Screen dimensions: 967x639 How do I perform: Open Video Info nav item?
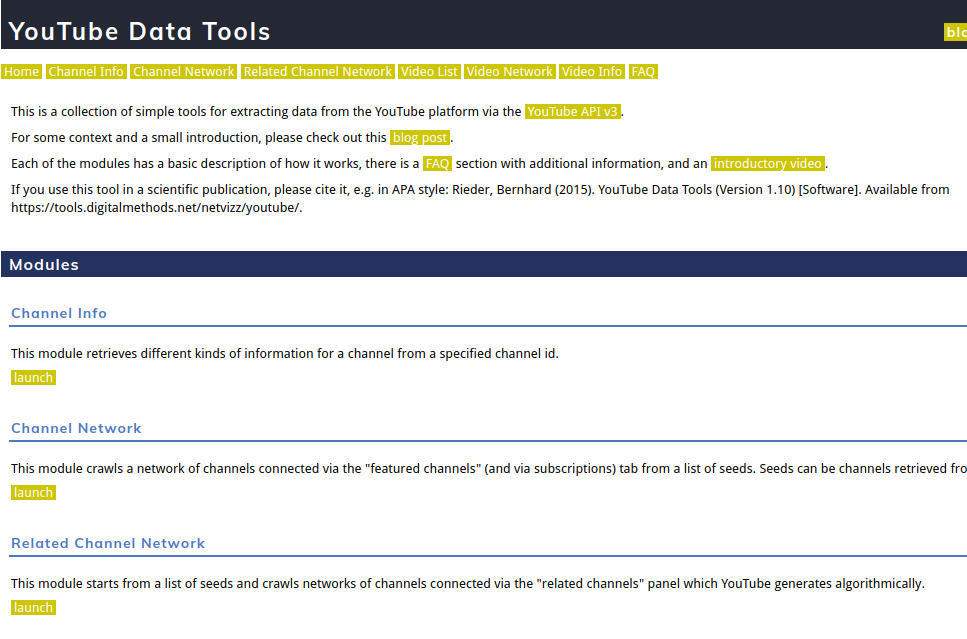click(591, 72)
